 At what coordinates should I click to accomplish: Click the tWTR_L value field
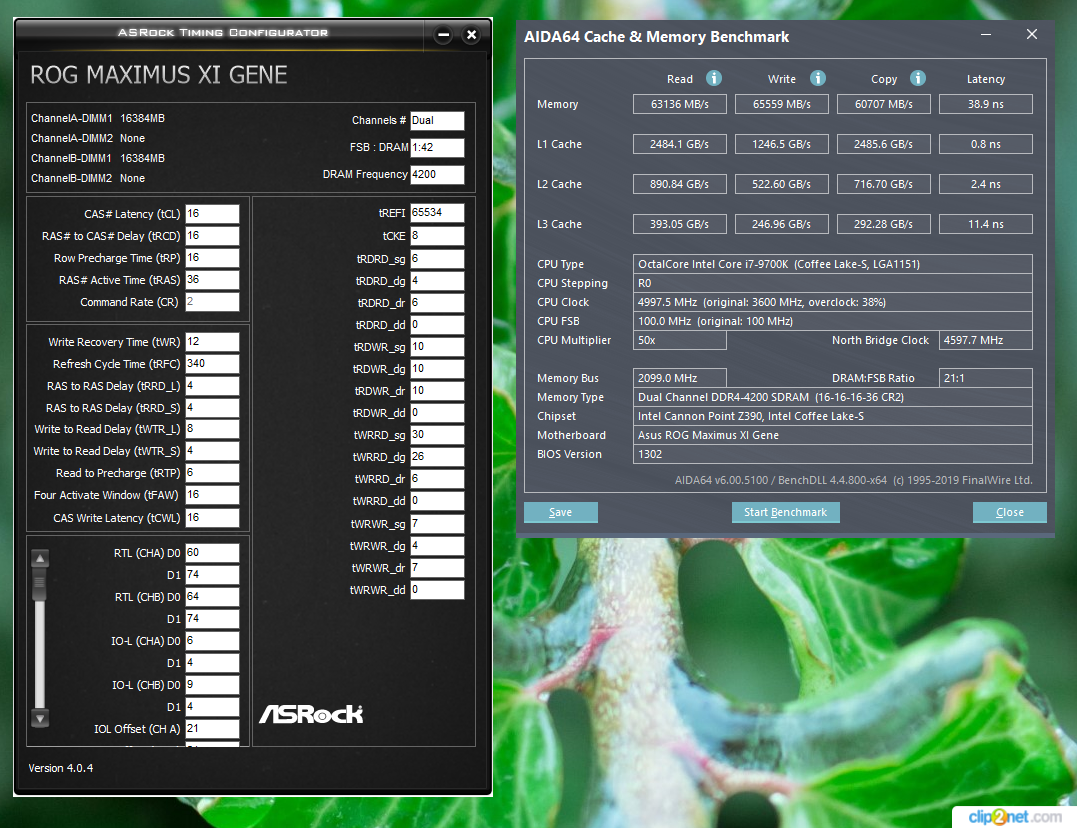pos(212,429)
